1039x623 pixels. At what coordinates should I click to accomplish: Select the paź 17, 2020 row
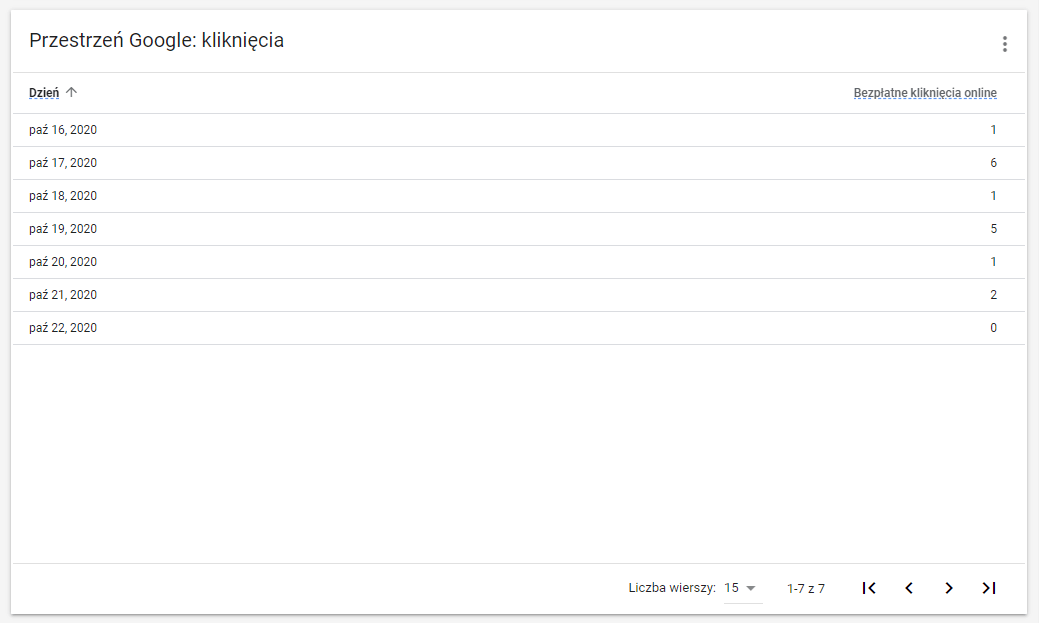63,163
